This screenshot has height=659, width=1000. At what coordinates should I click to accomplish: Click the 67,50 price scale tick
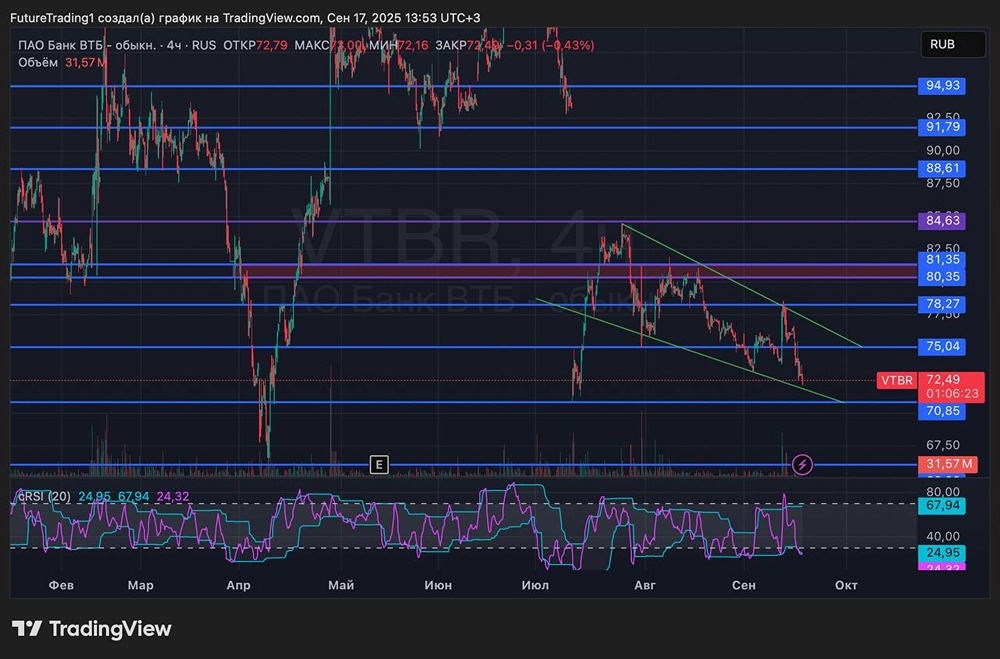943,445
